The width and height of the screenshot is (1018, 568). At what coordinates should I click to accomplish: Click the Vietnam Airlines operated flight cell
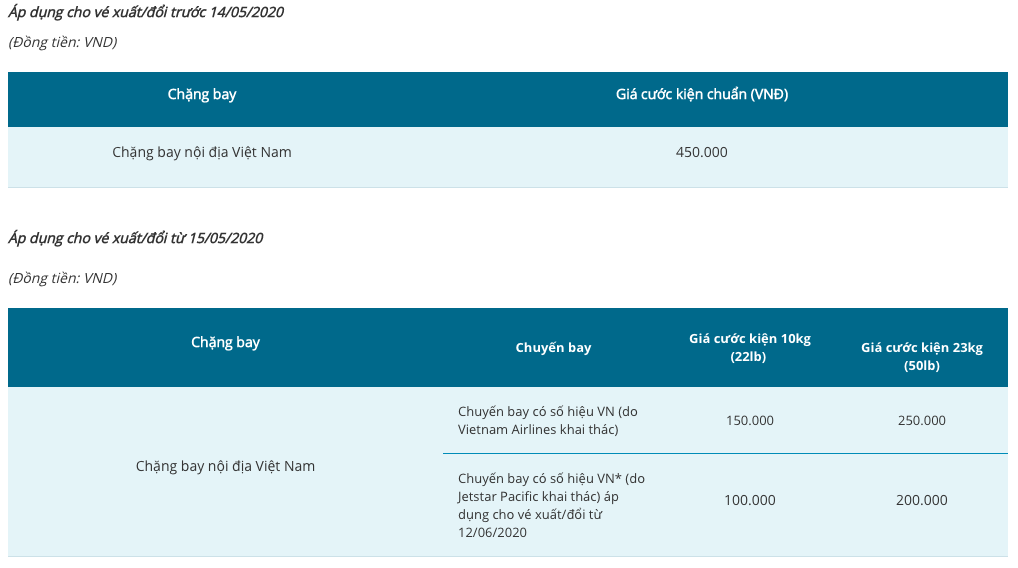548,421
